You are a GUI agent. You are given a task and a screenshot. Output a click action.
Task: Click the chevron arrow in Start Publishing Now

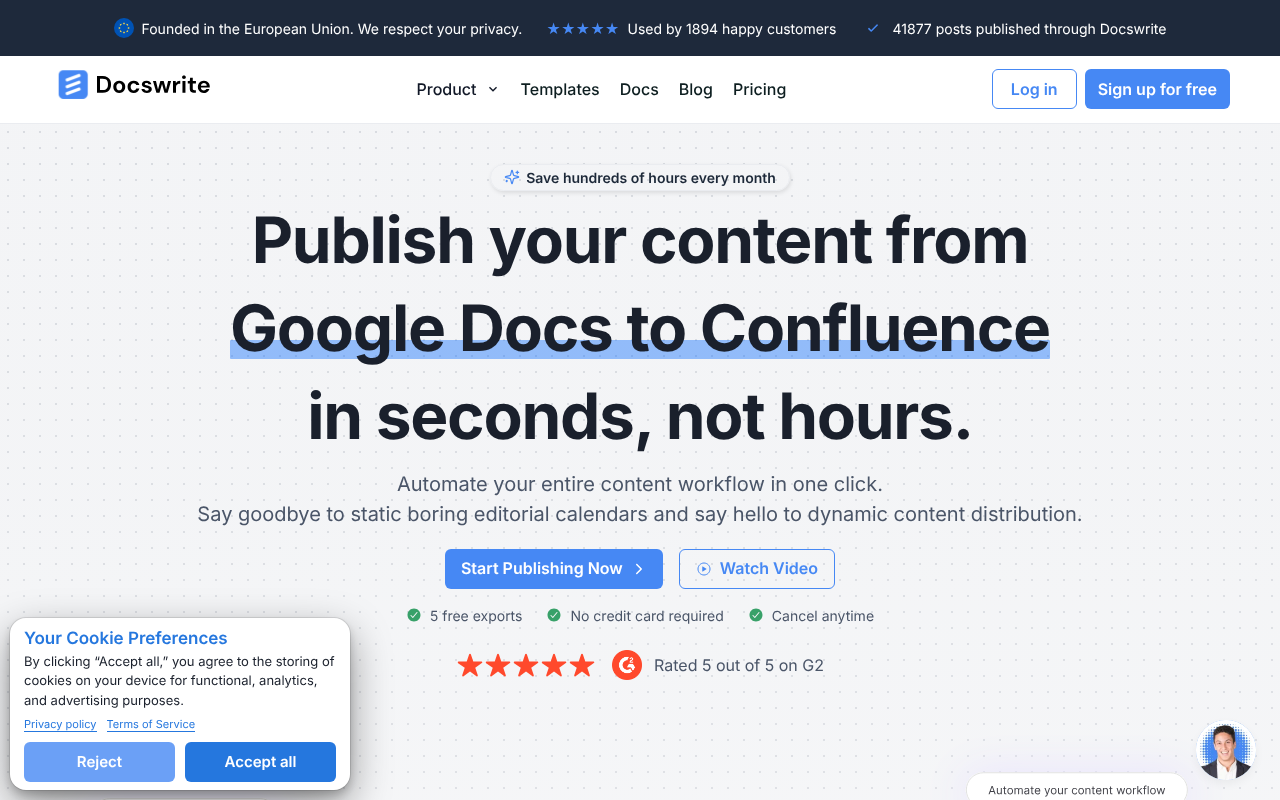639,568
